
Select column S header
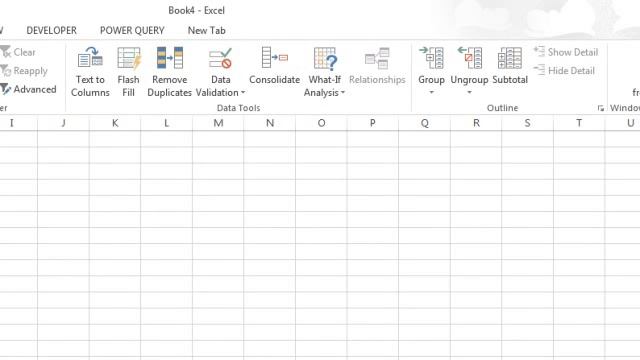(527, 123)
